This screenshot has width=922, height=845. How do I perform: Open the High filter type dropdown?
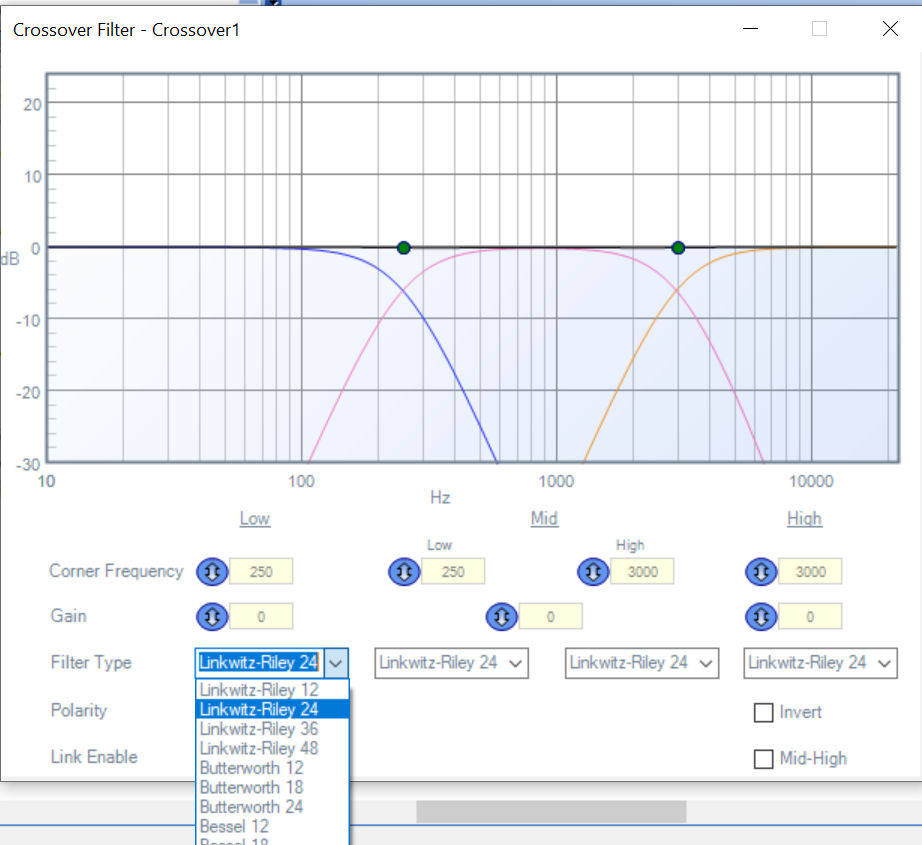click(x=820, y=663)
